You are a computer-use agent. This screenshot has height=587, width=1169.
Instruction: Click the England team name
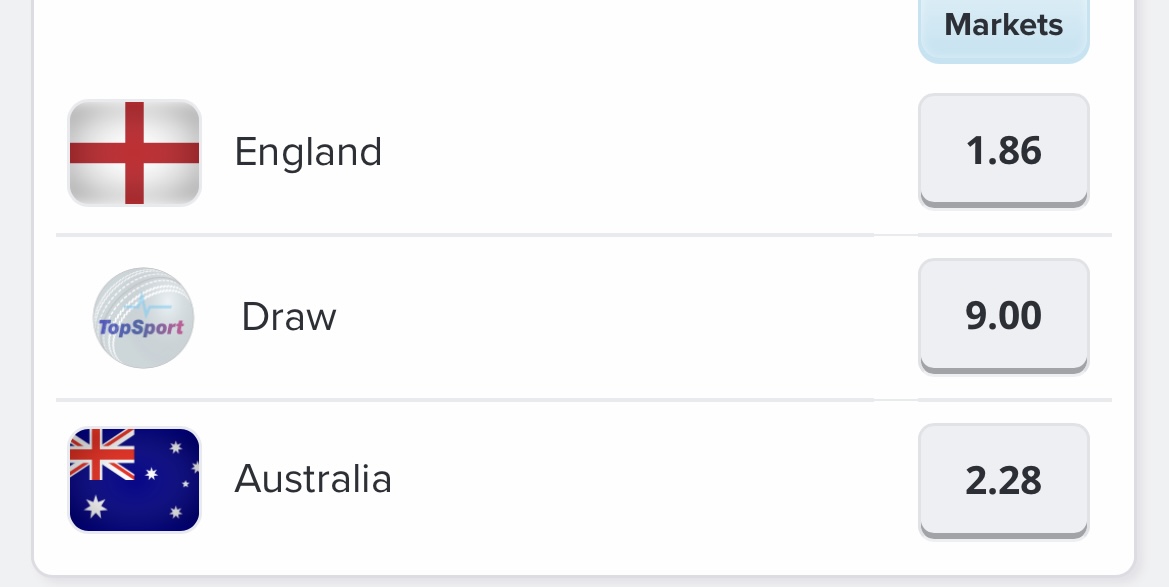[308, 152]
